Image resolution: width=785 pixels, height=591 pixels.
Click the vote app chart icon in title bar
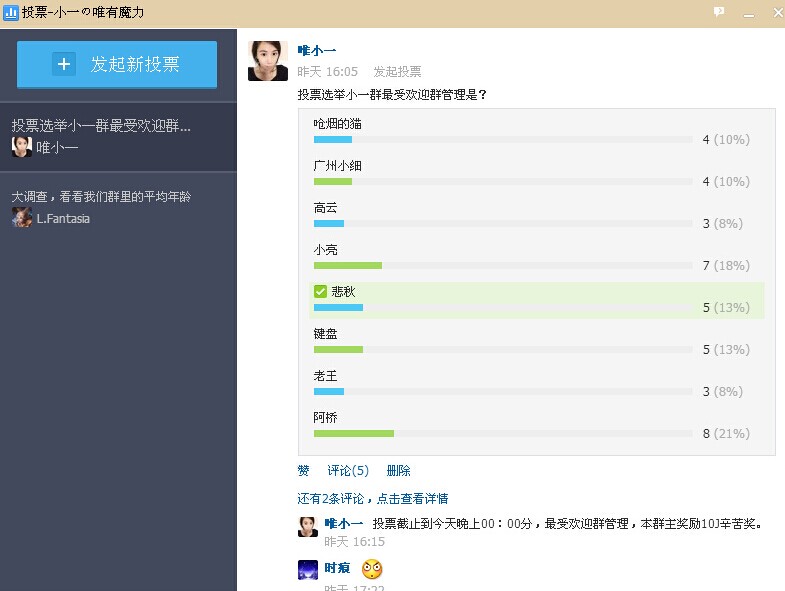(x=11, y=13)
